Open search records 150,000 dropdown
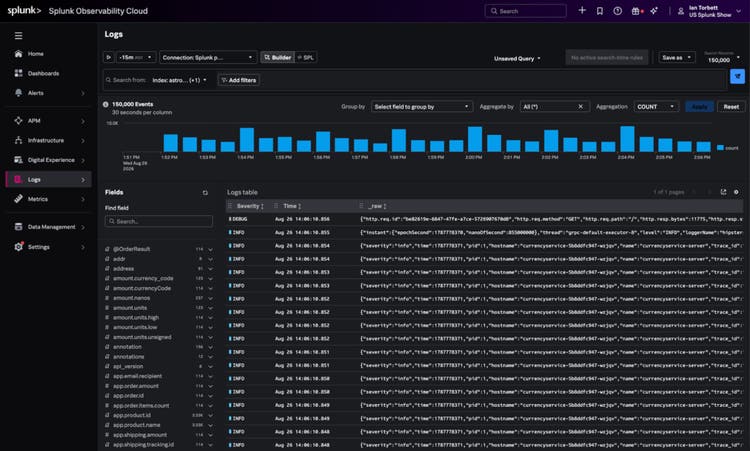 point(723,60)
